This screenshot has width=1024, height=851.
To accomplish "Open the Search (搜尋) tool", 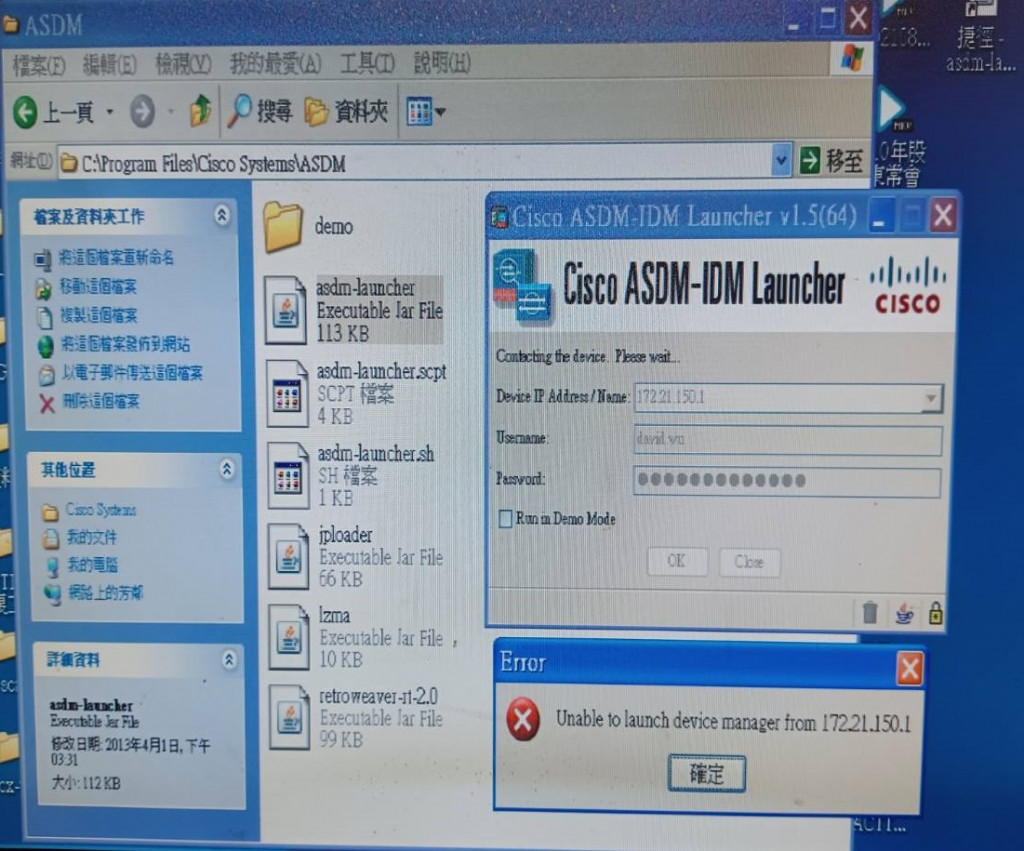I will pos(260,110).
